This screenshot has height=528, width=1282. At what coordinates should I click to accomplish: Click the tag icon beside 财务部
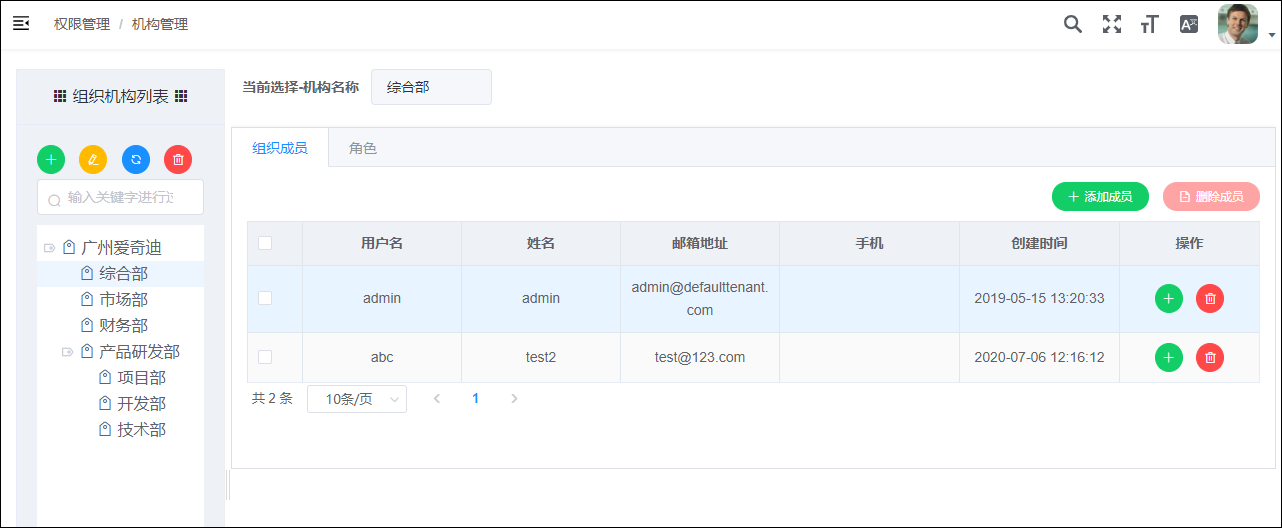click(x=86, y=325)
